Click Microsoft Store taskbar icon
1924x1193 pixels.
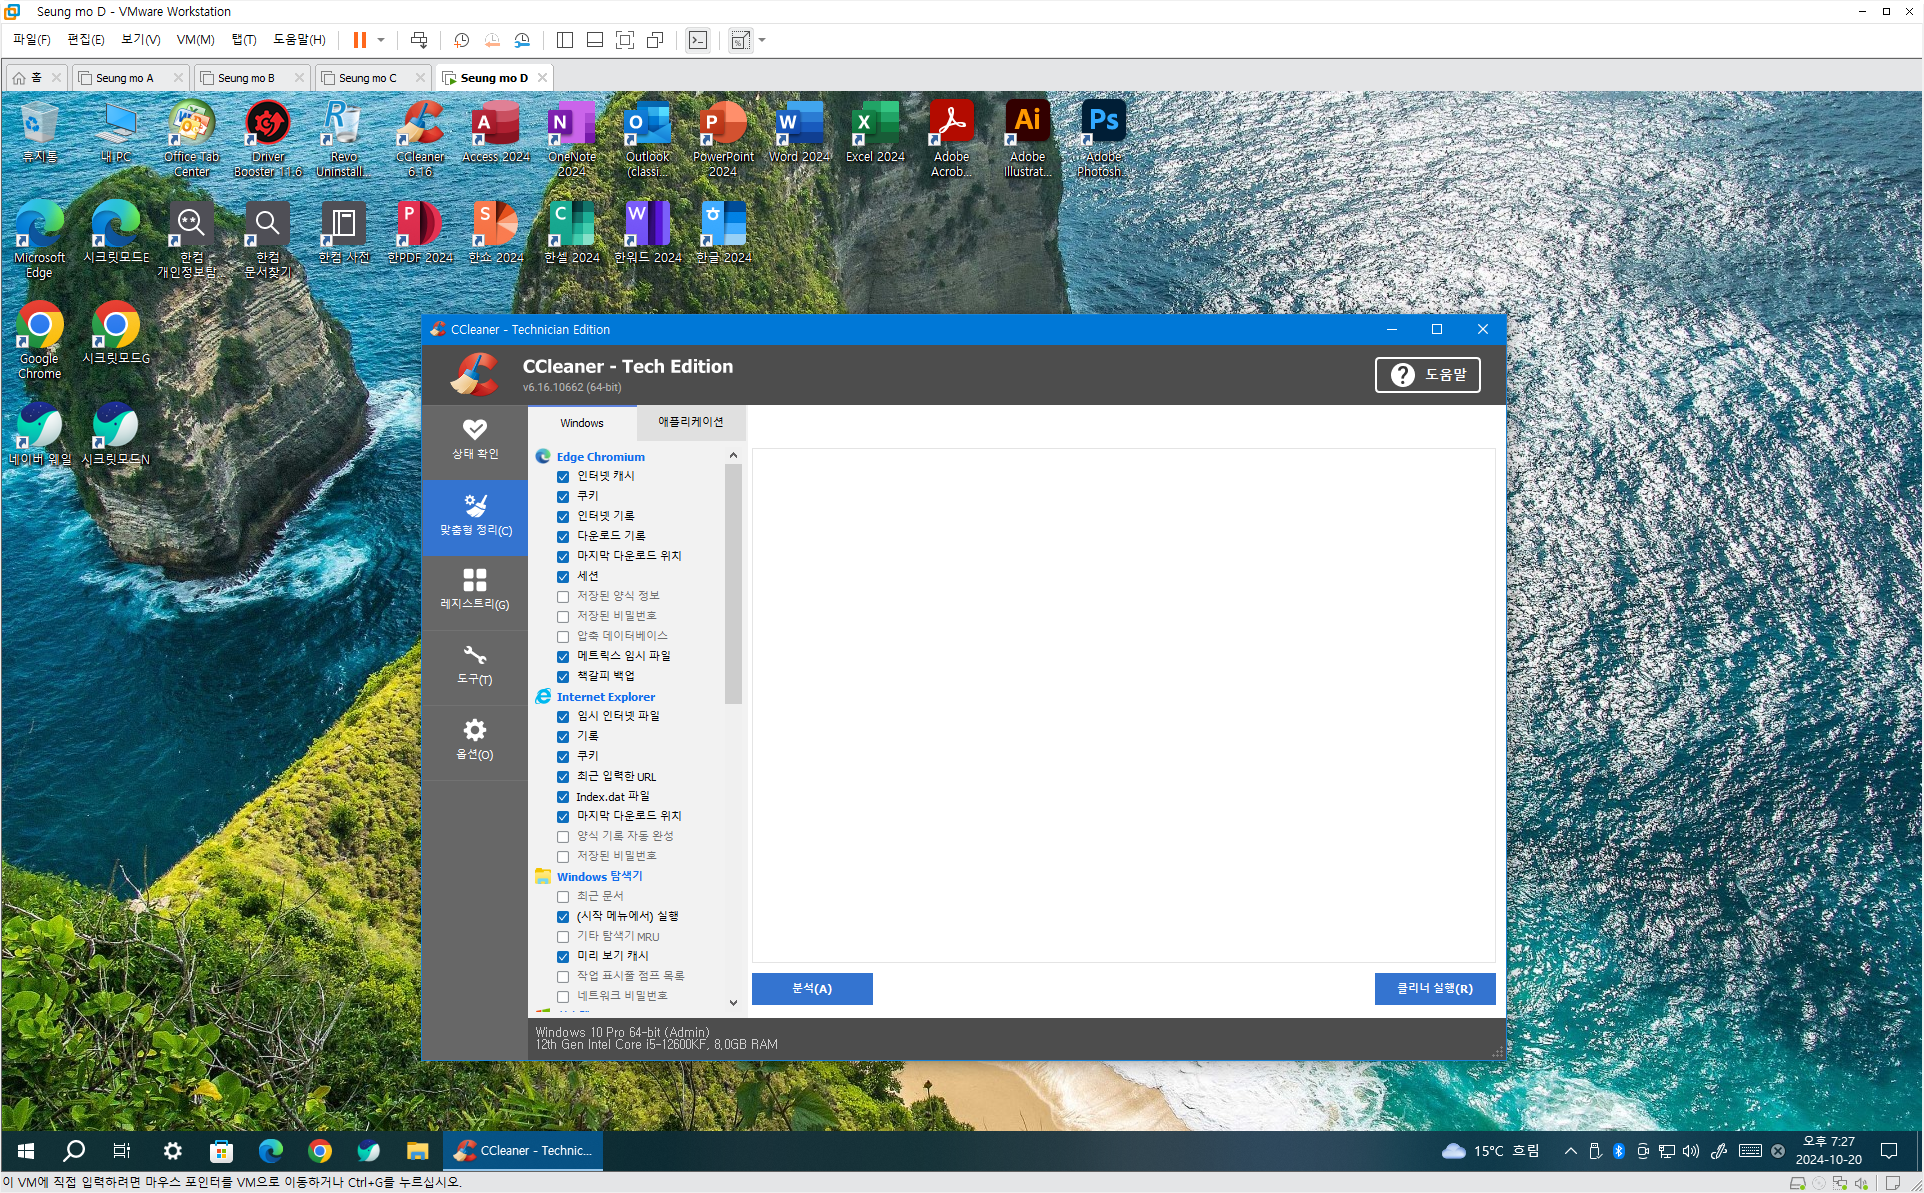221,1151
